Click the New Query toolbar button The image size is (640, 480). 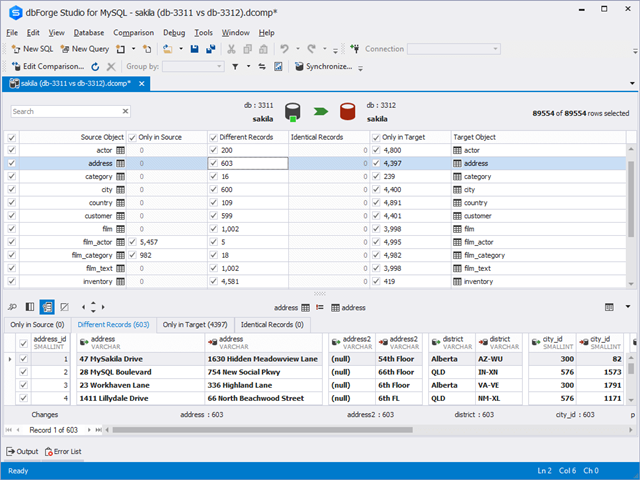tap(85, 48)
